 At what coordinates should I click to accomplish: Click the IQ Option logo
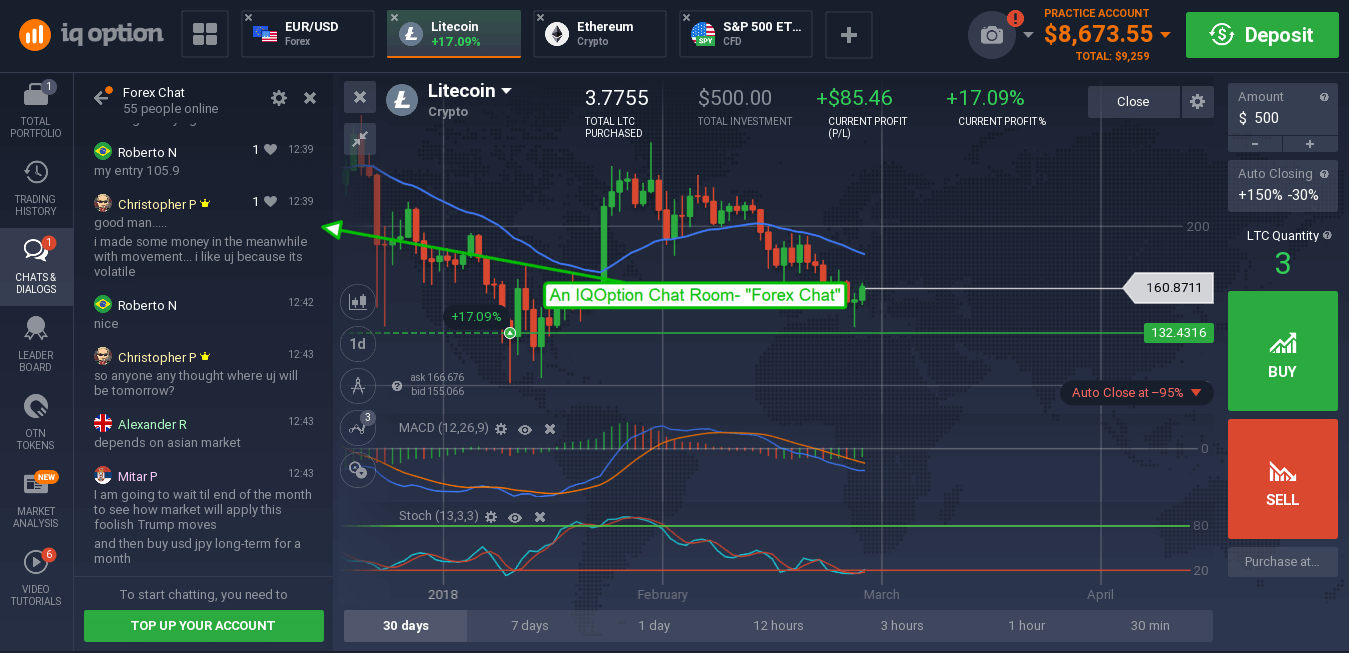pyautogui.click(x=91, y=35)
